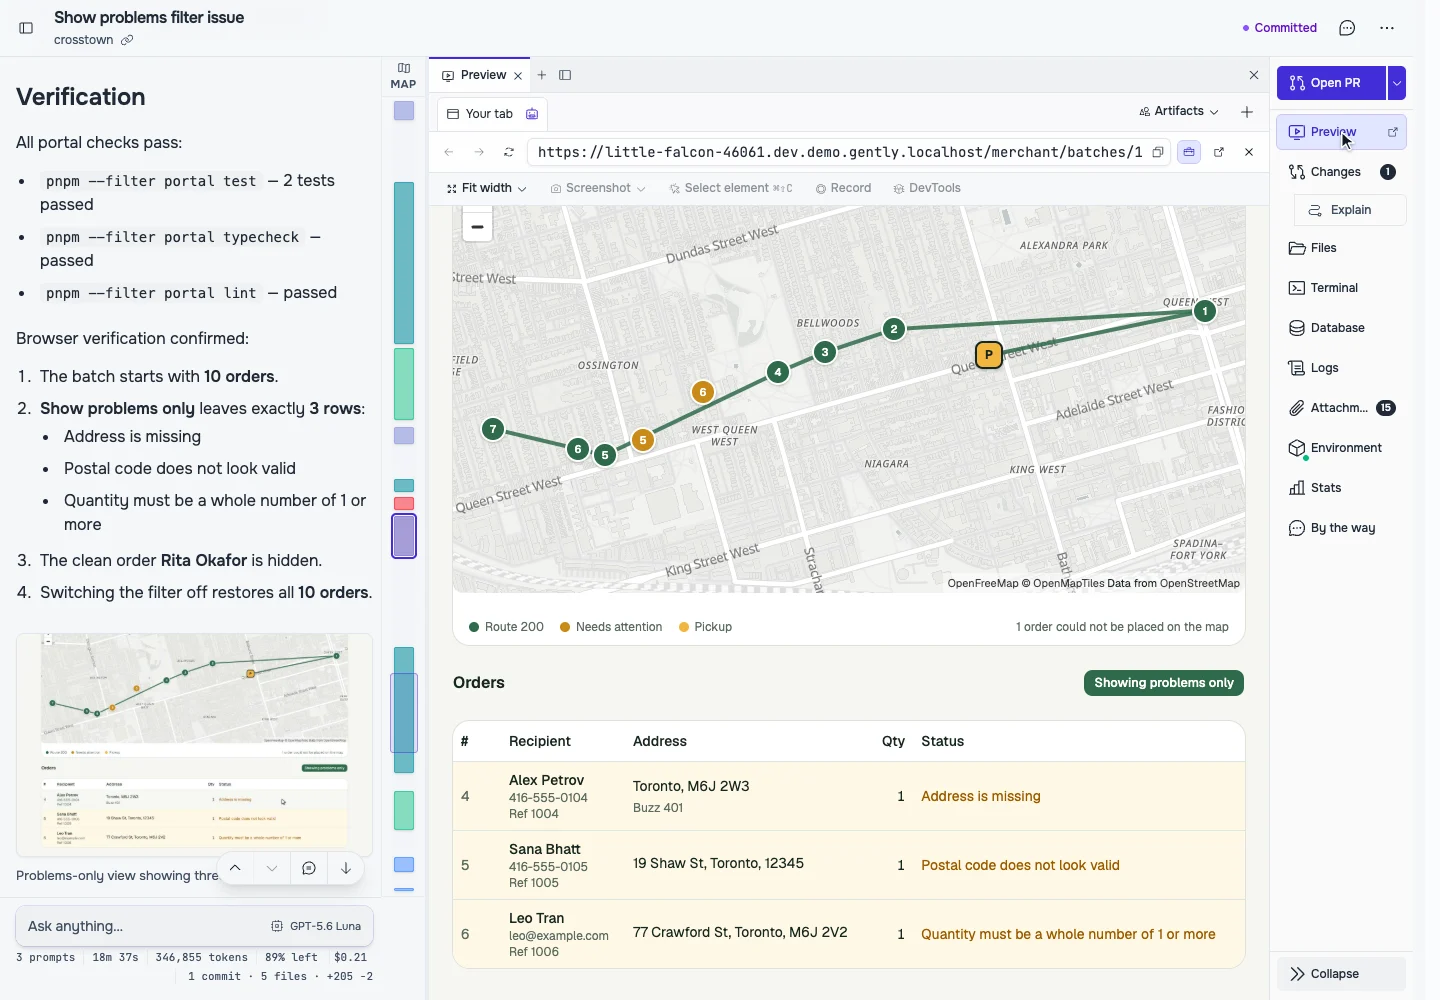Open the conversation comments bubble icon
This screenshot has height=1000, width=1440.
(x=1347, y=28)
